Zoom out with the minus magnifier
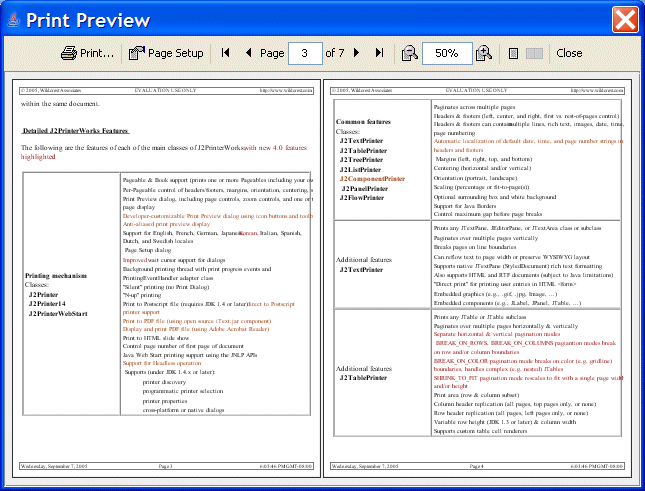This screenshot has width=645, height=491. tap(409, 53)
